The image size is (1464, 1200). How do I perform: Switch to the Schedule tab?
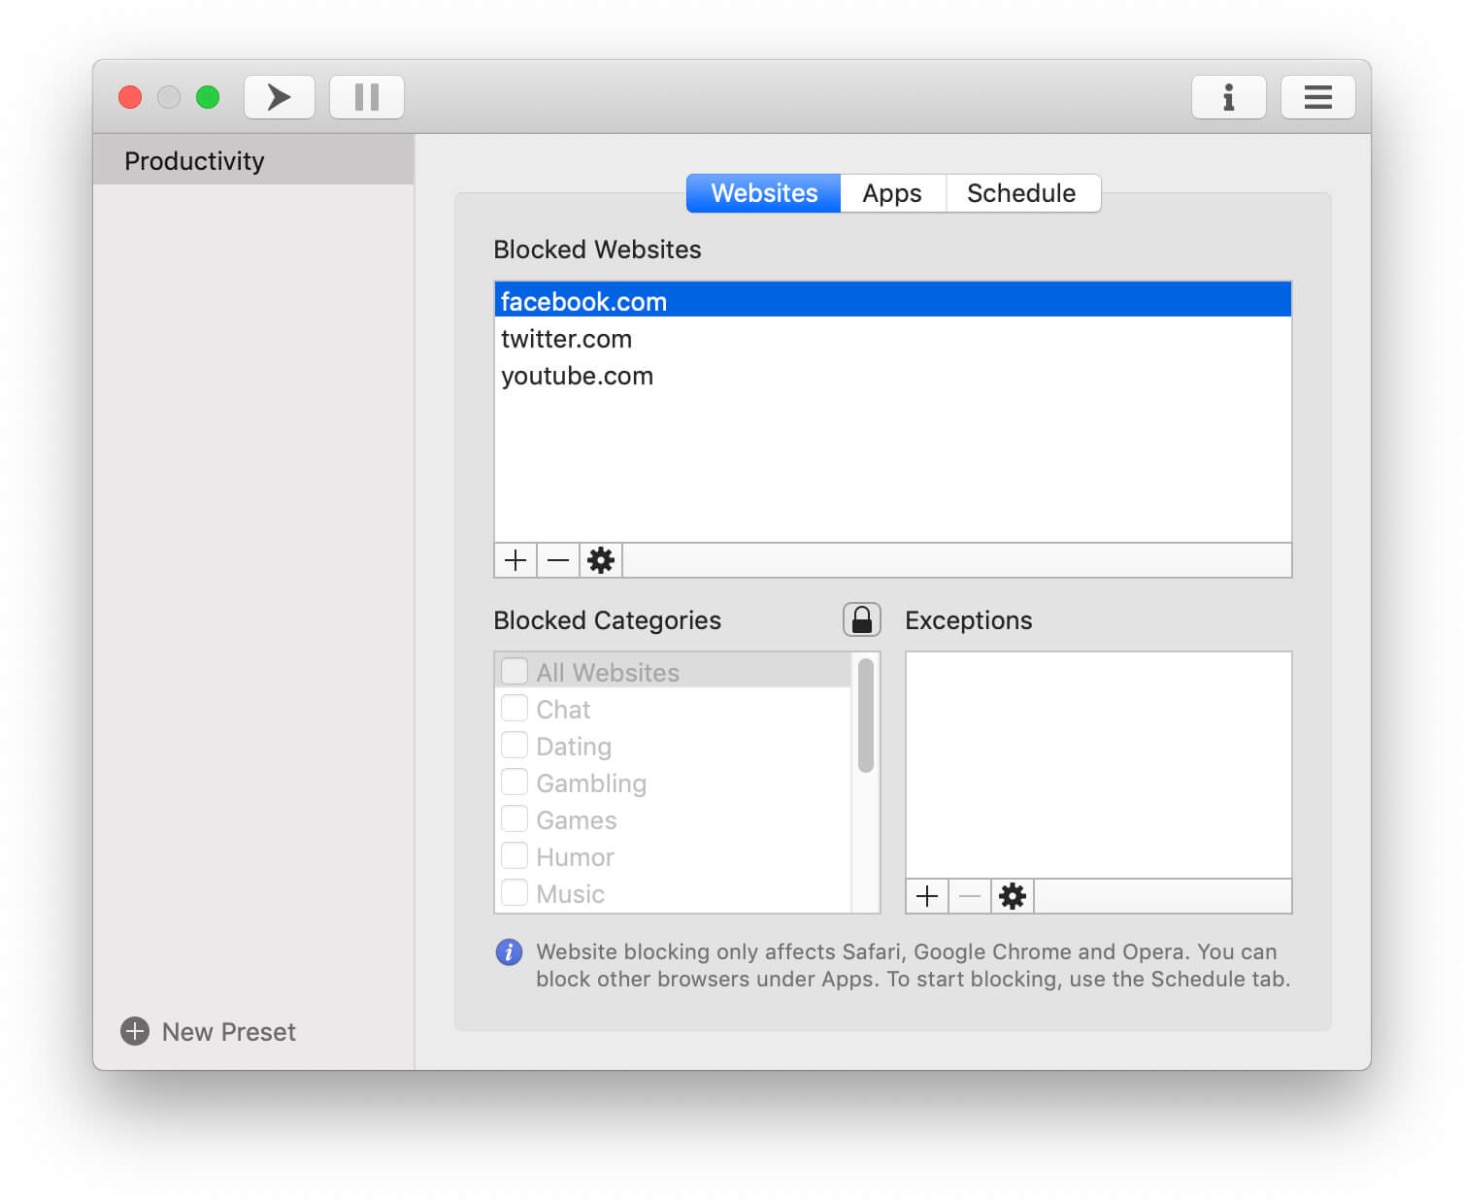(x=1021, y=193)
